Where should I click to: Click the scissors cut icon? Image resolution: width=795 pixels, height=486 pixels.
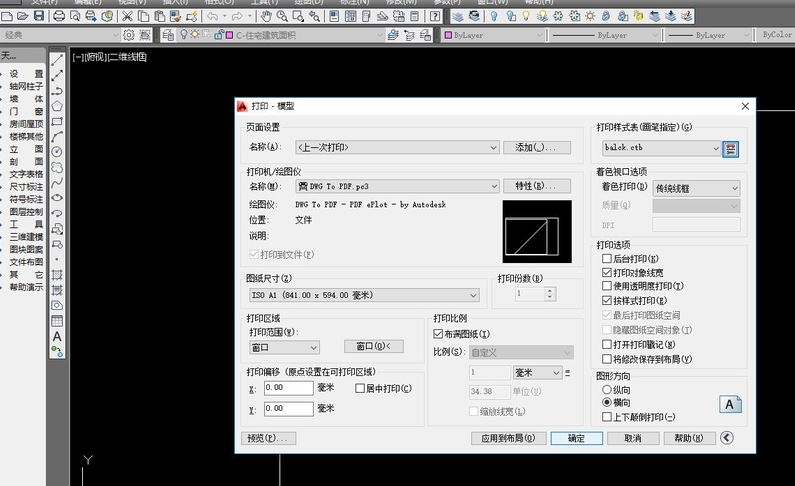(x=127, y=16)
